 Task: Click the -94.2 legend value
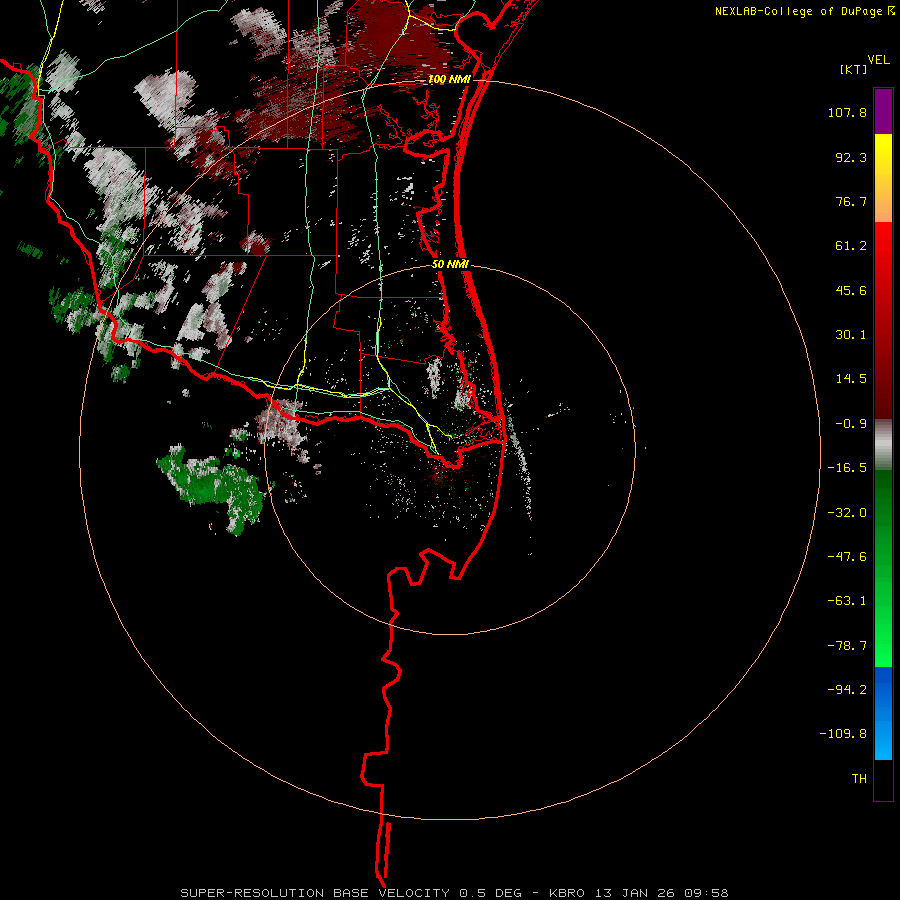(x=847, y=689)
